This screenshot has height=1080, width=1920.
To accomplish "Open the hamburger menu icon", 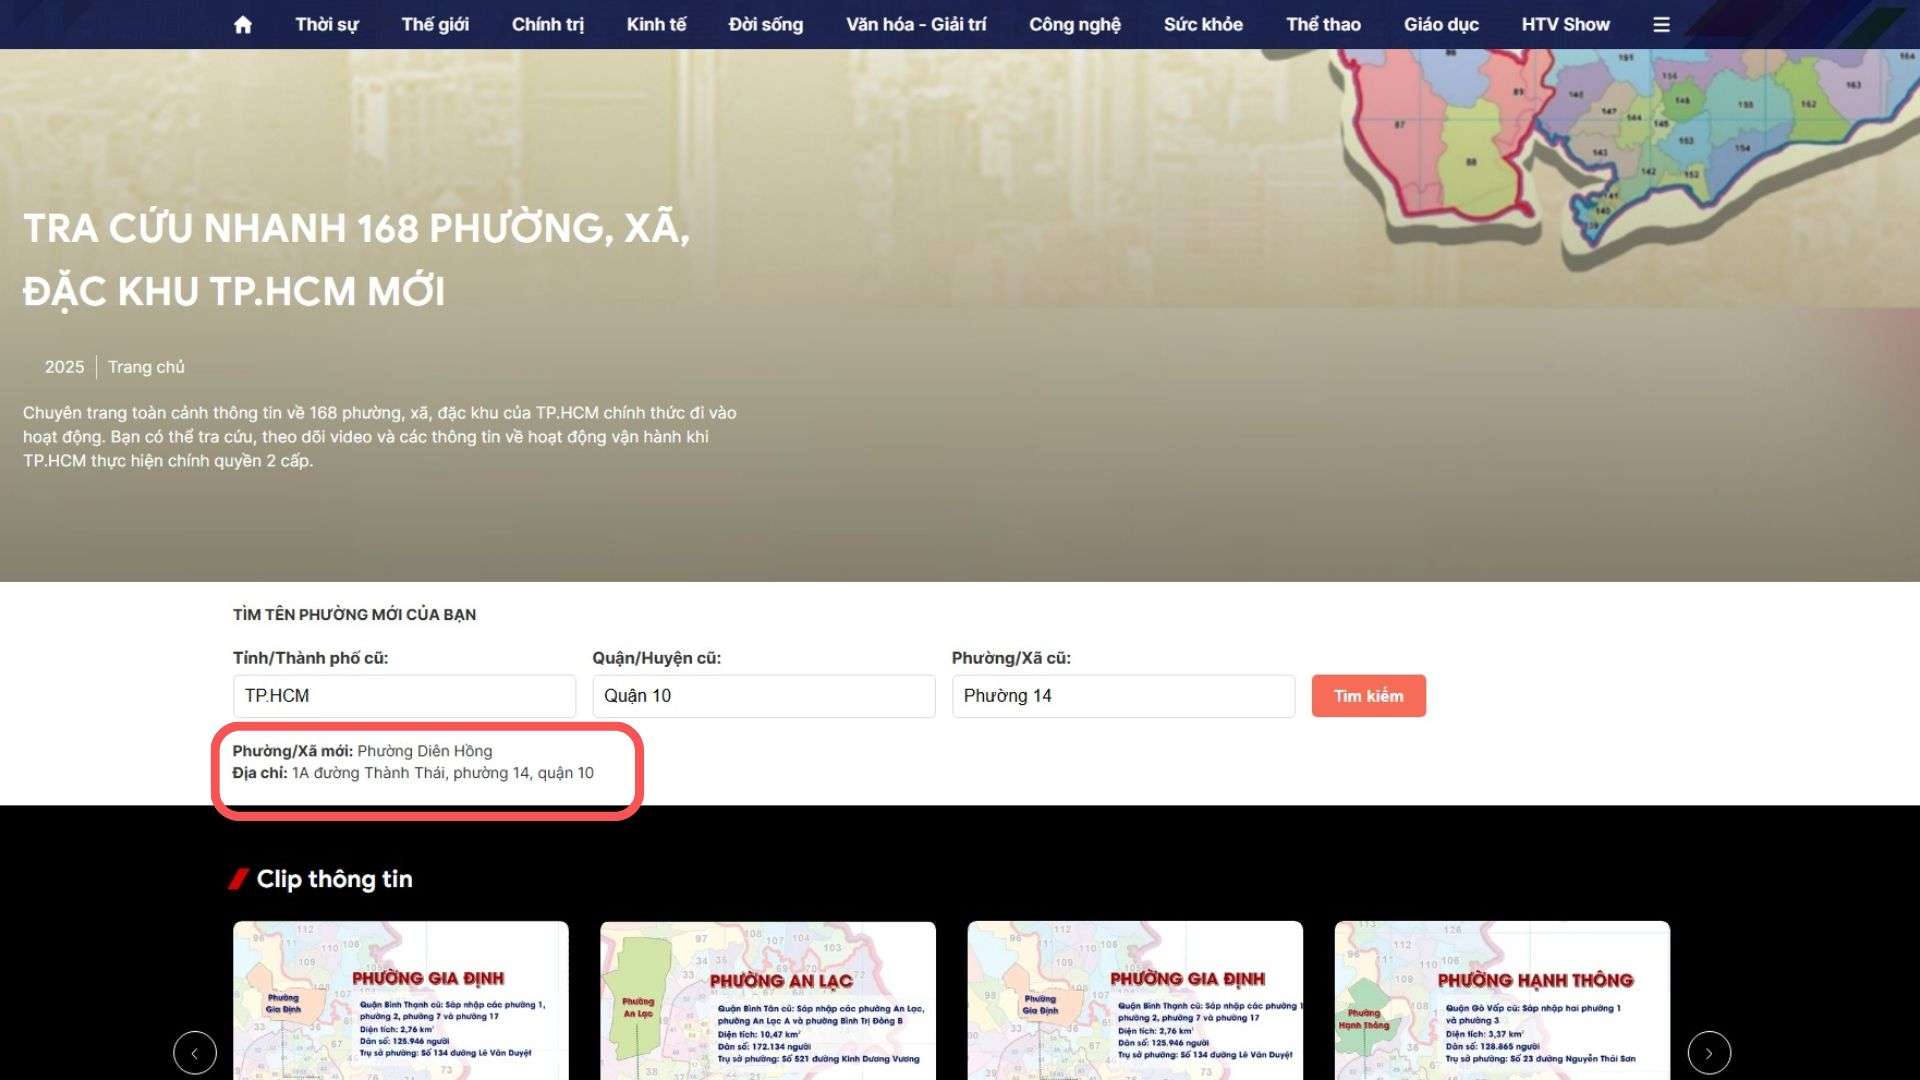I will (x=1661, y=25).
